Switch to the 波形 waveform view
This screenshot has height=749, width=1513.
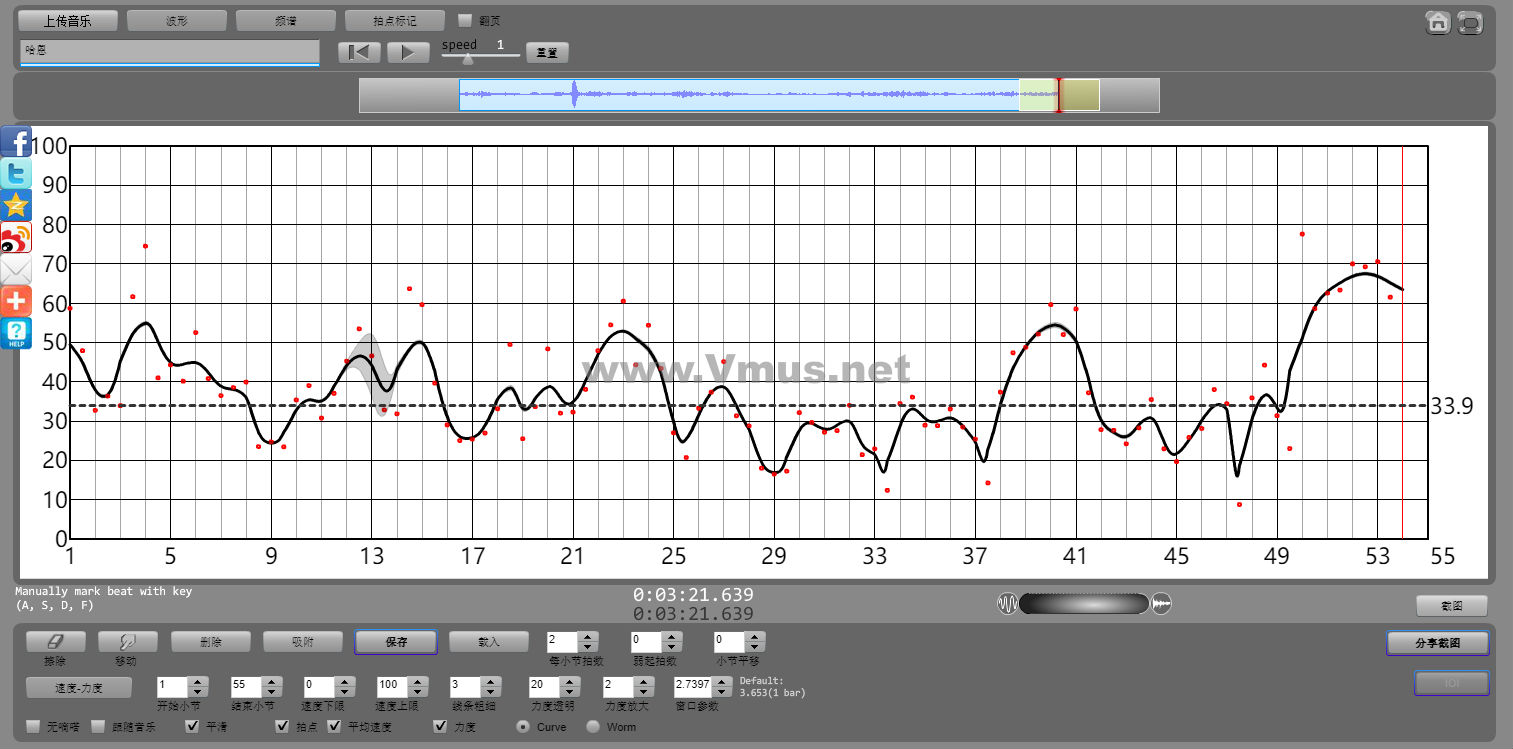177,20
